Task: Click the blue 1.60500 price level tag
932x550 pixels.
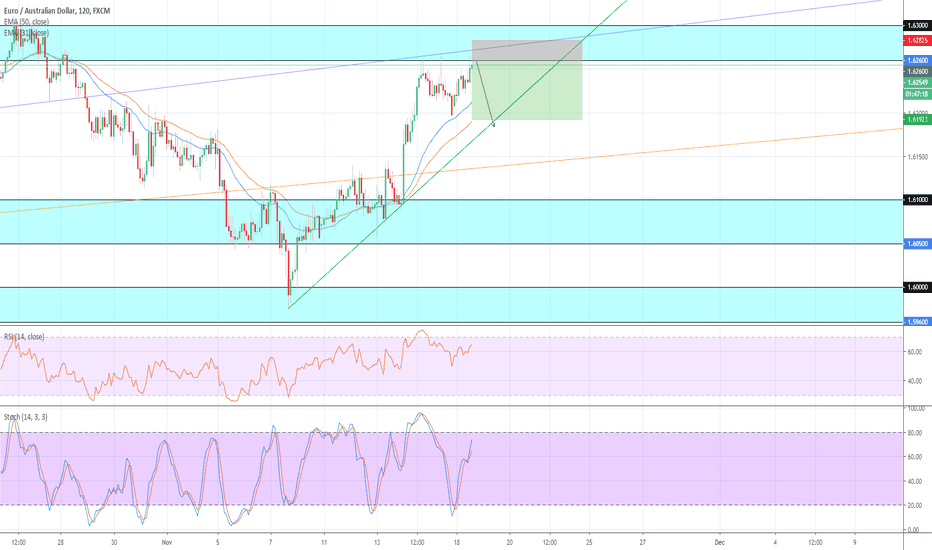Action: [915, 244]
